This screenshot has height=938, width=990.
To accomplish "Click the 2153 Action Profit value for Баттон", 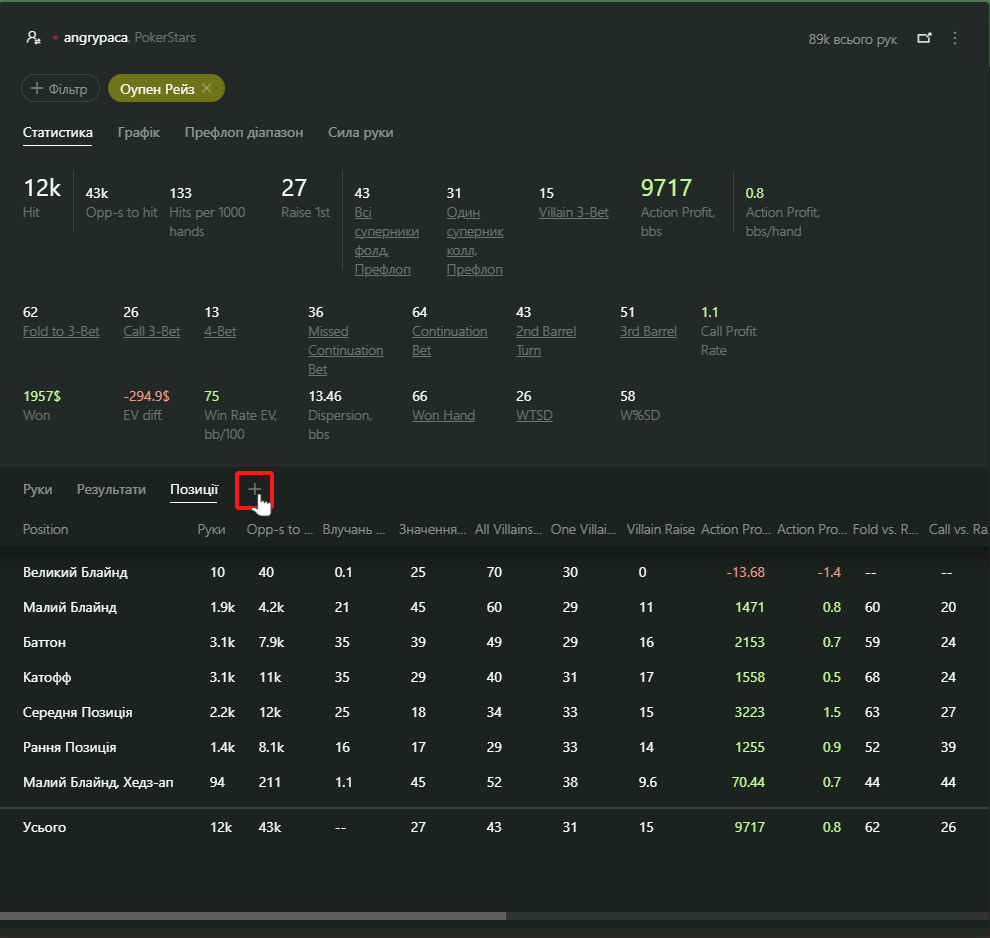I will (x=749, y=642).
